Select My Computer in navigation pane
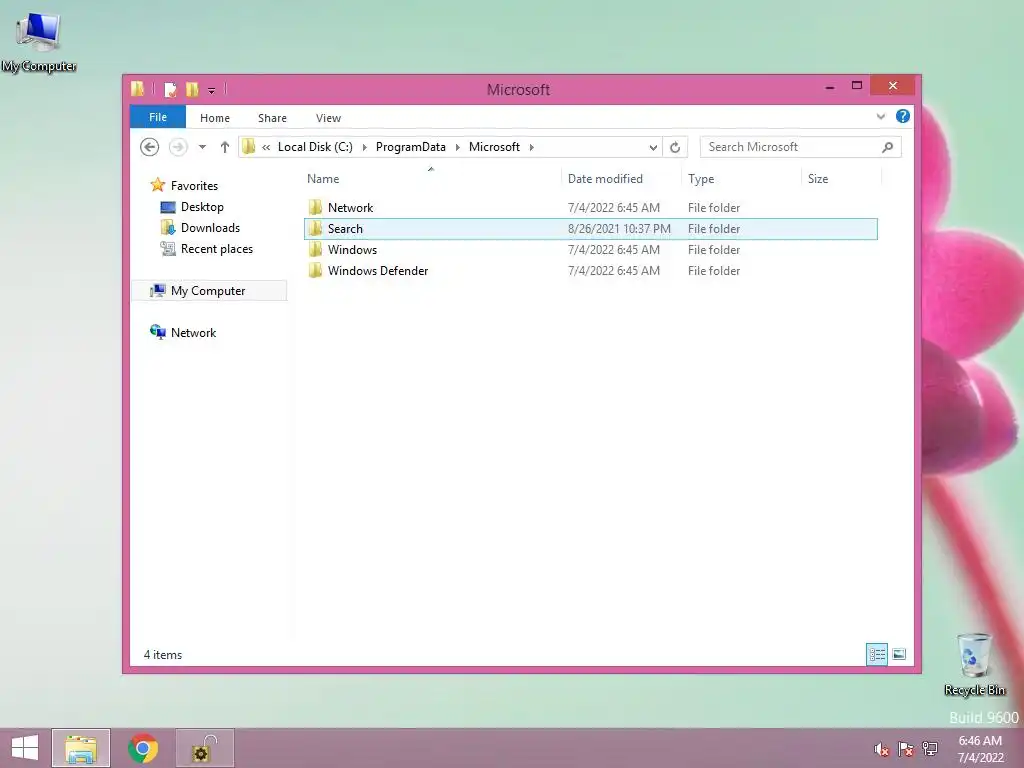The height and width of the screenshot is (768, 1024). (x=208, y=291)
